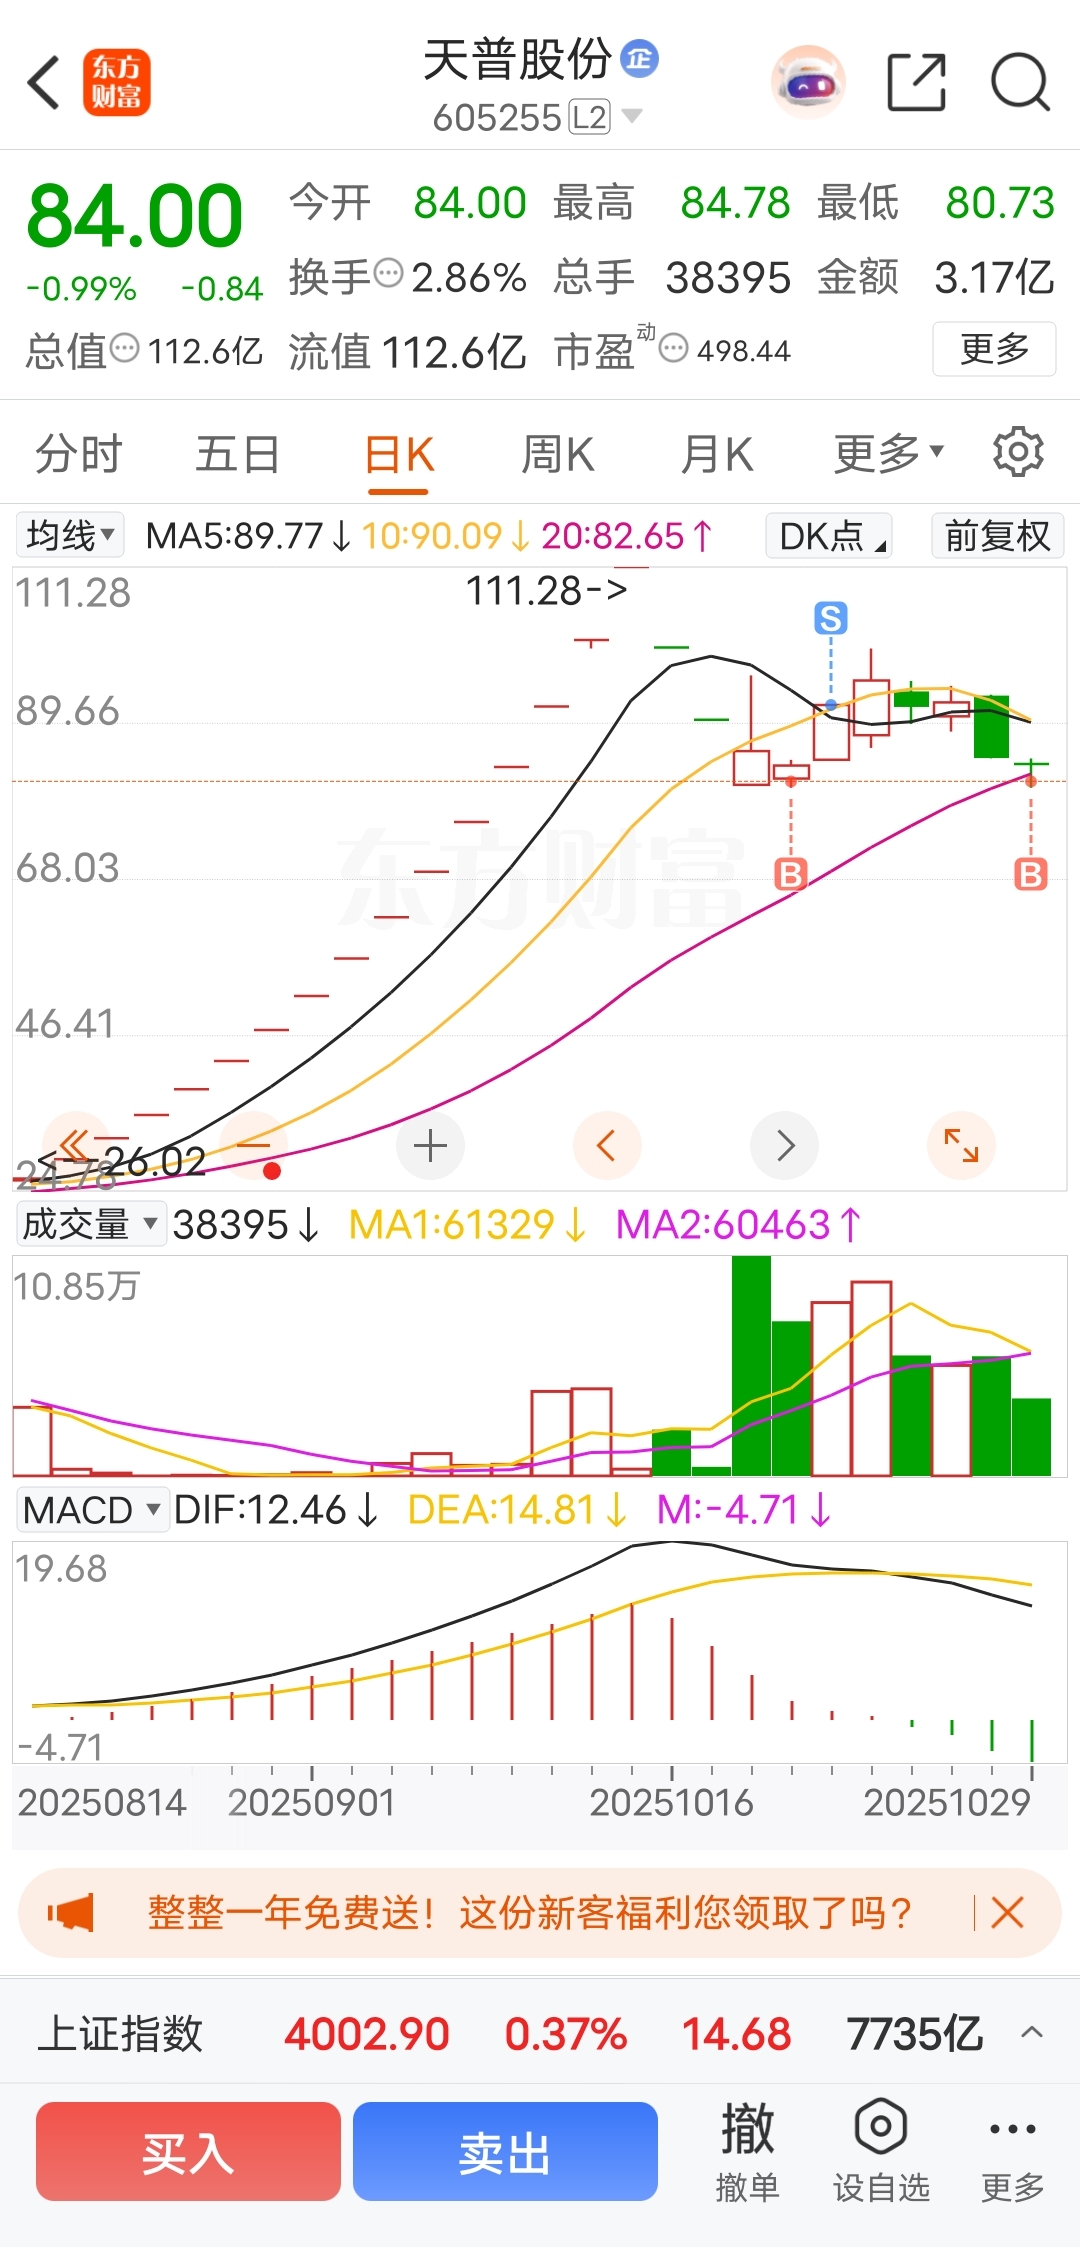Tap the 上证指数 label
The image size is (1080, 2247).
pyautogui.click(x=120, y=2033)
